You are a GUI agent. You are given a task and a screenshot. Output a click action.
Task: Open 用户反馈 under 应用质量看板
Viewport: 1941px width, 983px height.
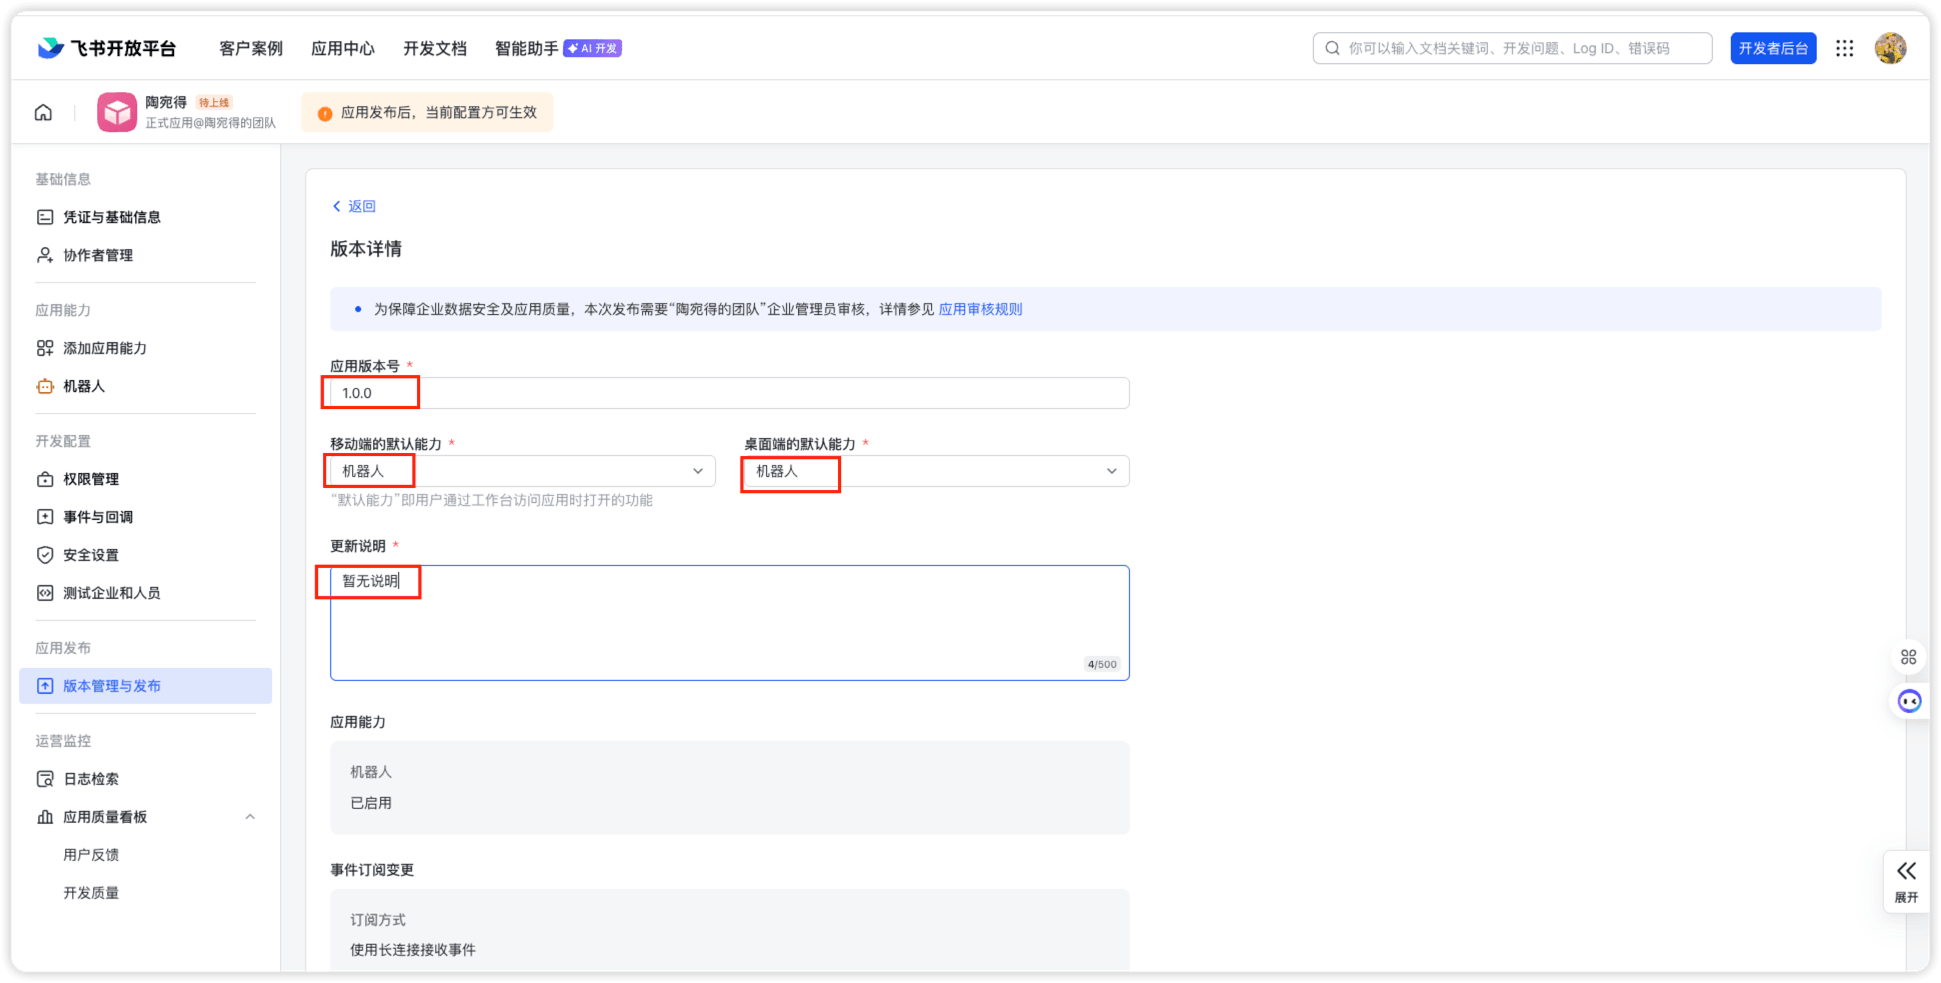[x=91, y=855]
